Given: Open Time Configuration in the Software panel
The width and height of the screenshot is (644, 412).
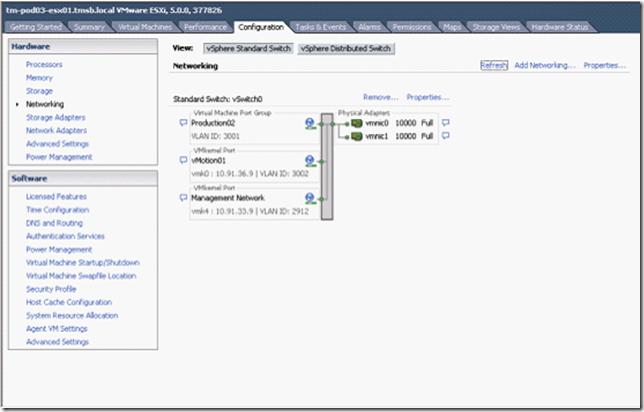Looking at the screenshot, I should click(x=58, y=209).
